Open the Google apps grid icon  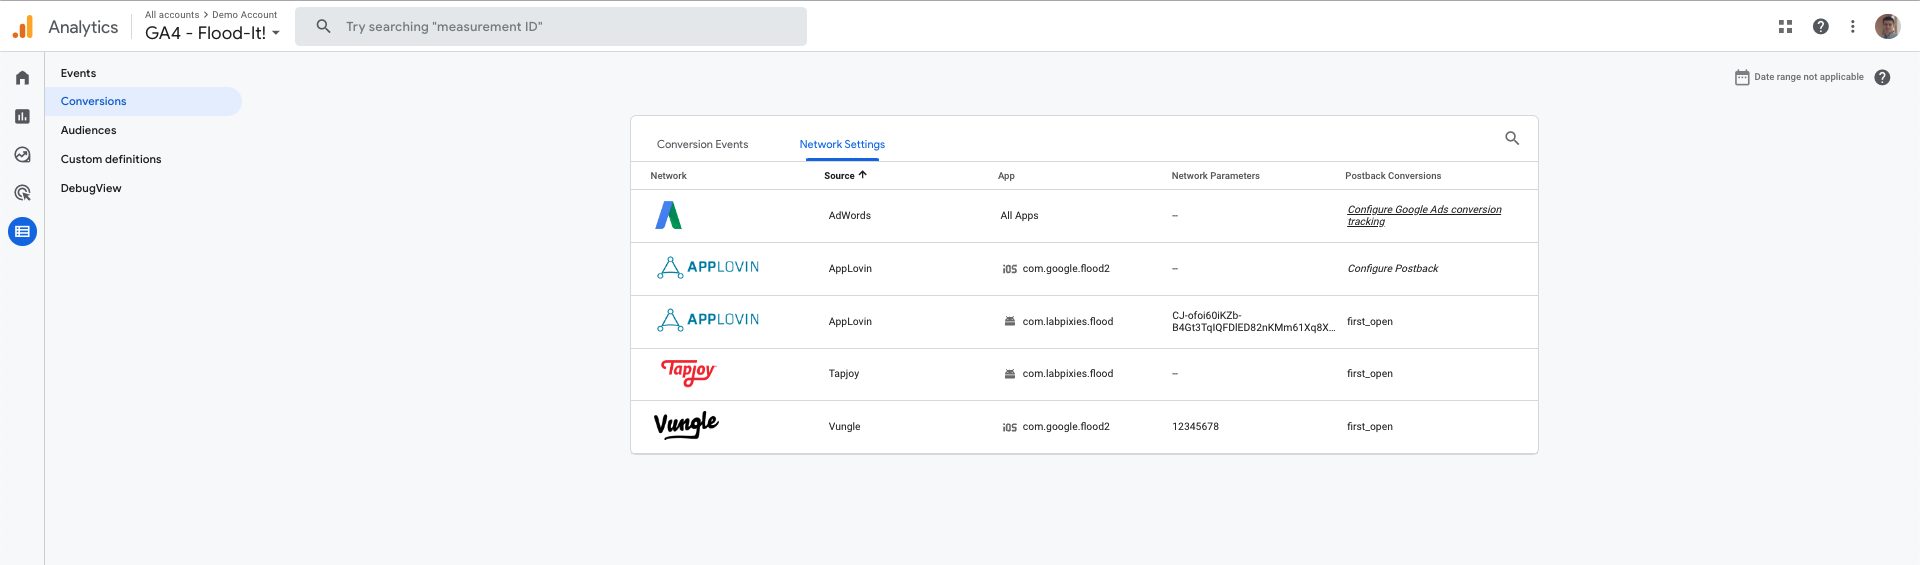[1785, 27]
